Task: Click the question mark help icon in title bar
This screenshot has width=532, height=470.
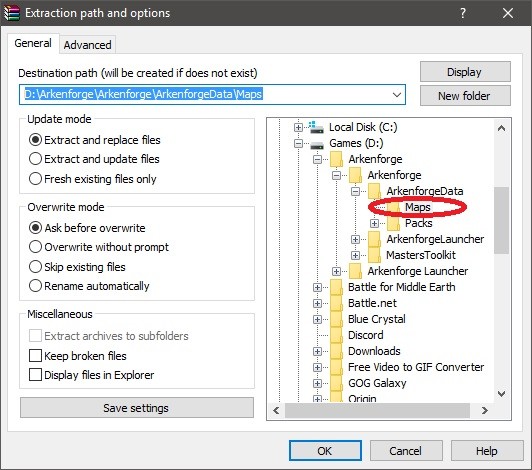Action: (x=463, y=13)
